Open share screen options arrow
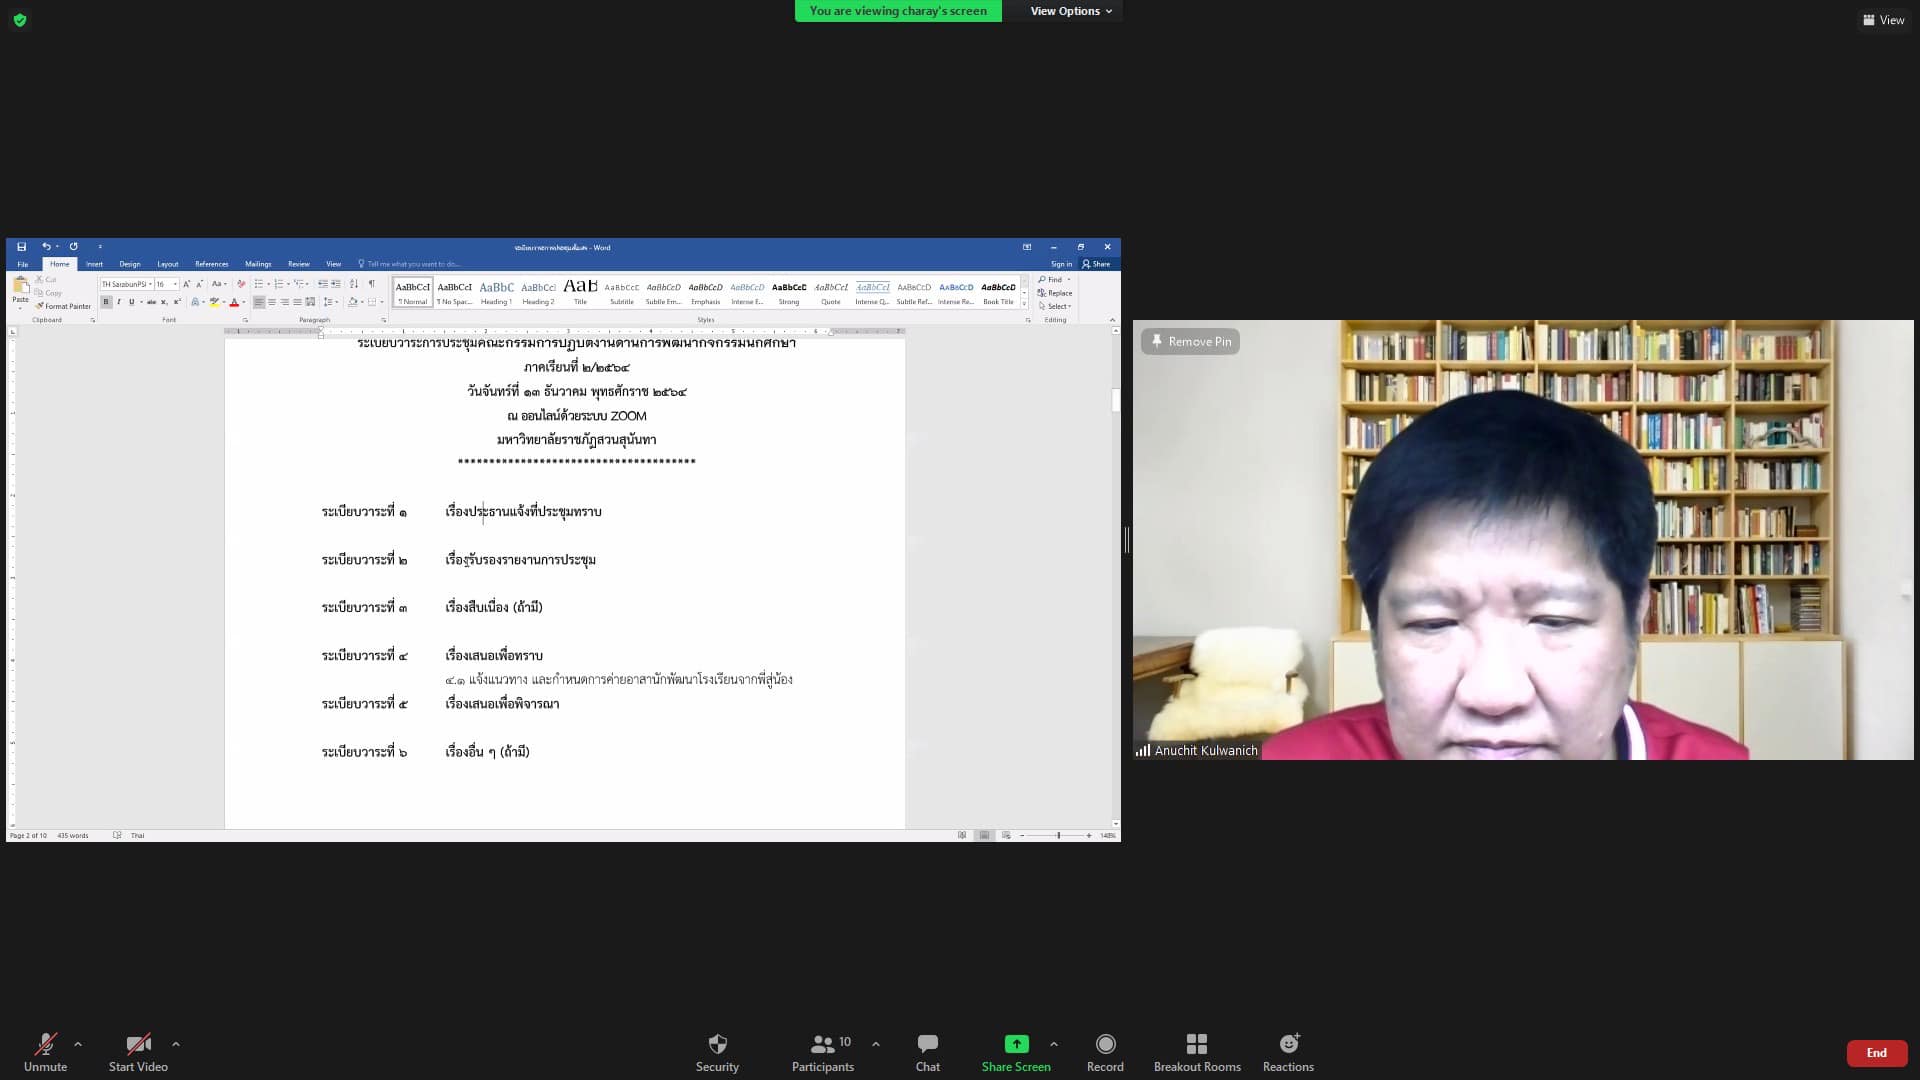1920x1080 pixels. pyautogui.click(x=1054, y=1044)
